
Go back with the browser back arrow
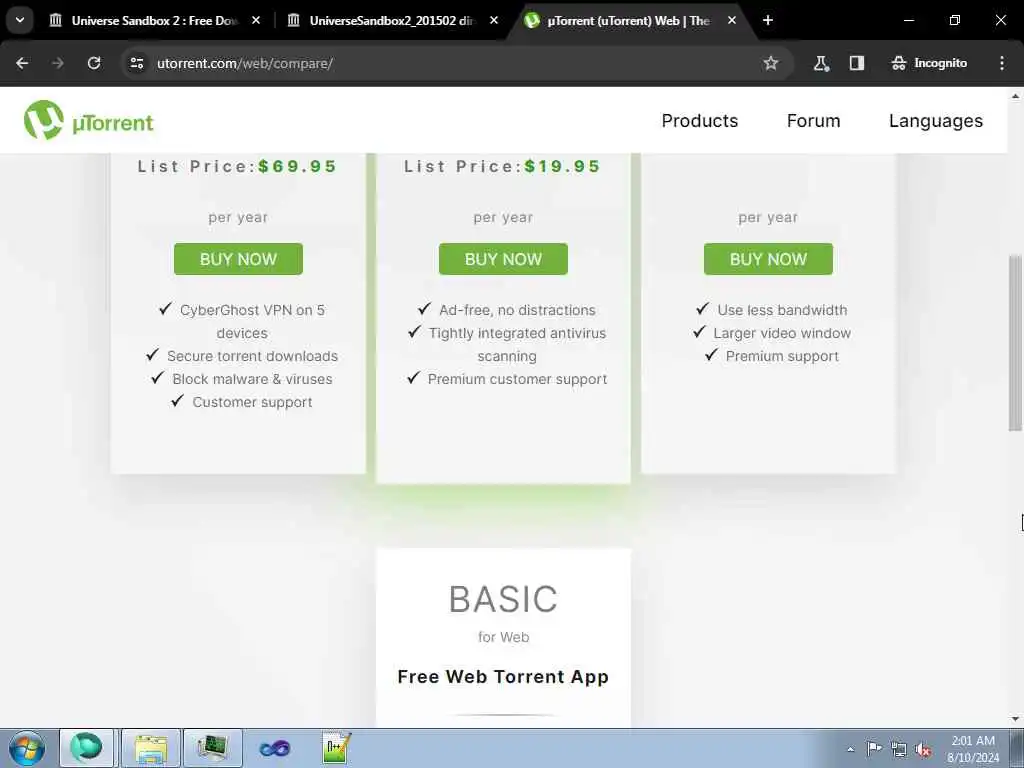[x=22, y=63]
